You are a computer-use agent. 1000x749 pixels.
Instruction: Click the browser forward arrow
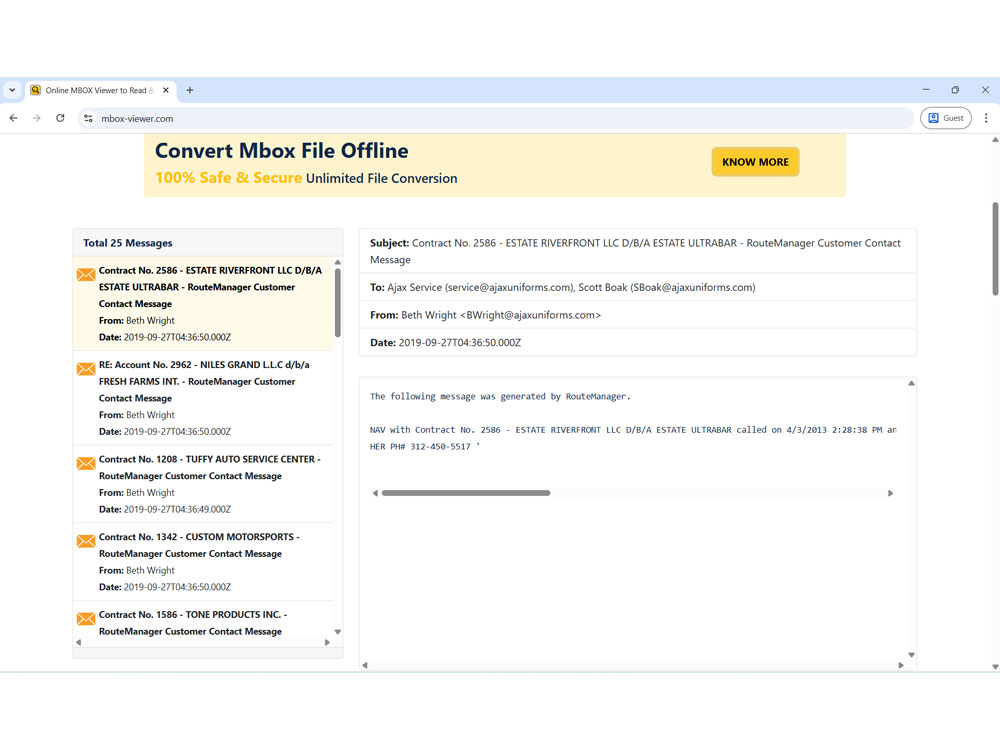point(36,117)
